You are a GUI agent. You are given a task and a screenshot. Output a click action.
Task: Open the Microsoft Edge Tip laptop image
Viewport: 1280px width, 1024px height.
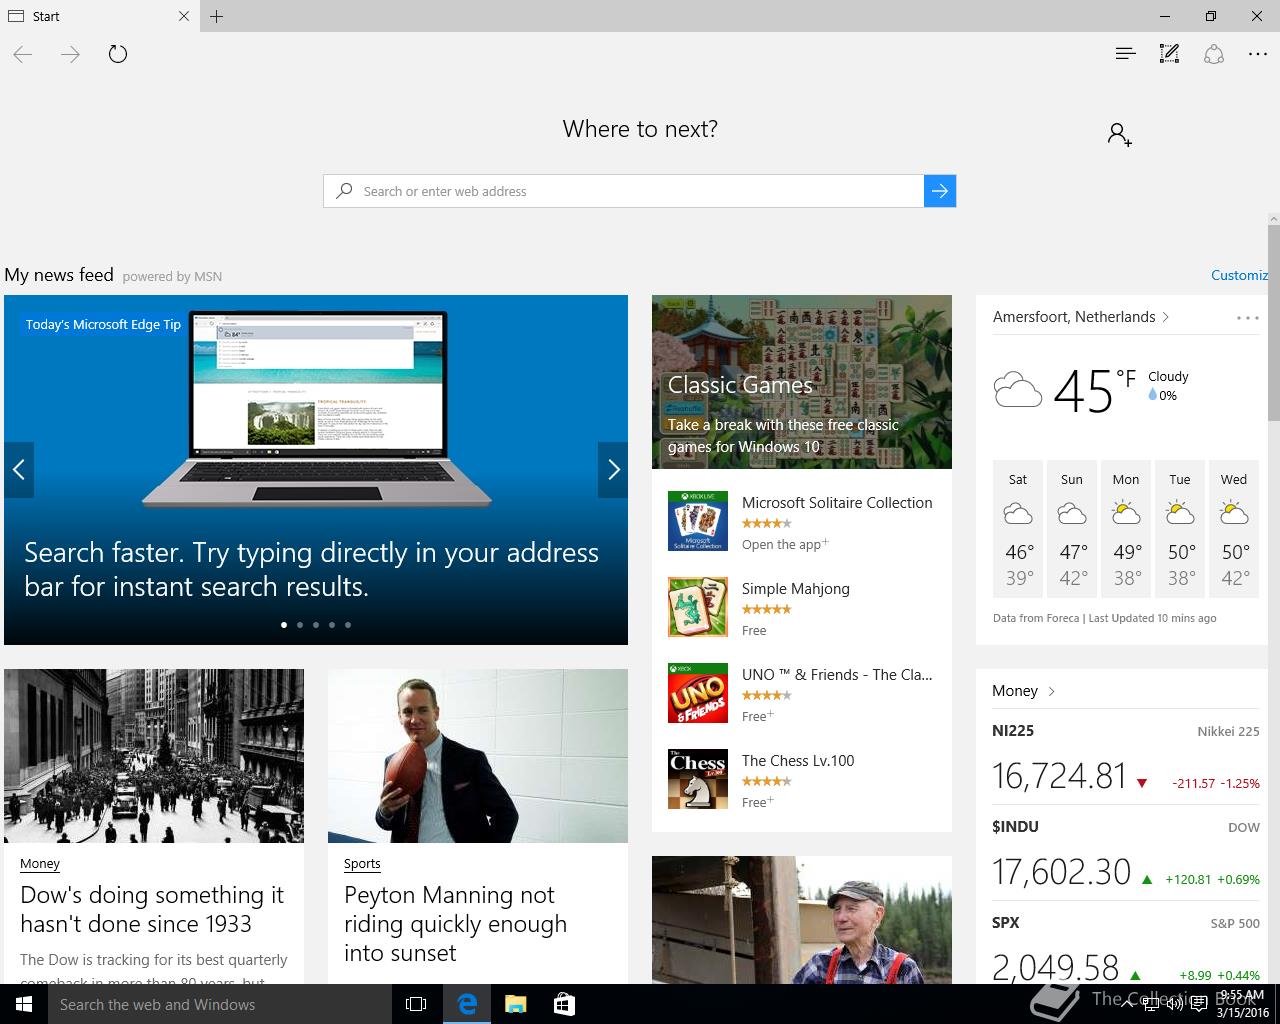point(316,410)
